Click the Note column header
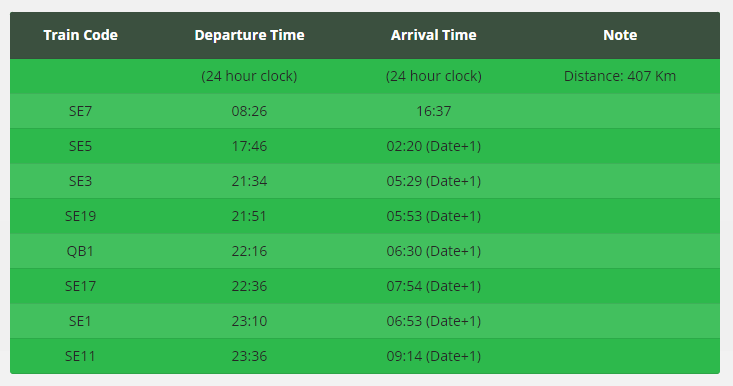The image size is (733, 386). (620, 35)
